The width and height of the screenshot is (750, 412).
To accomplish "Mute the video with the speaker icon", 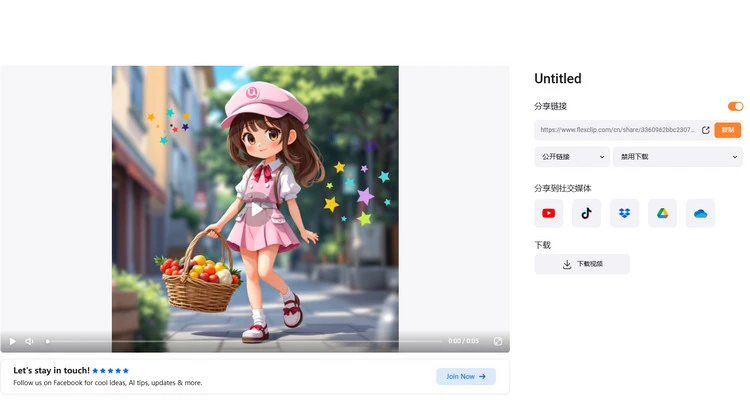I will coord(30,341).
